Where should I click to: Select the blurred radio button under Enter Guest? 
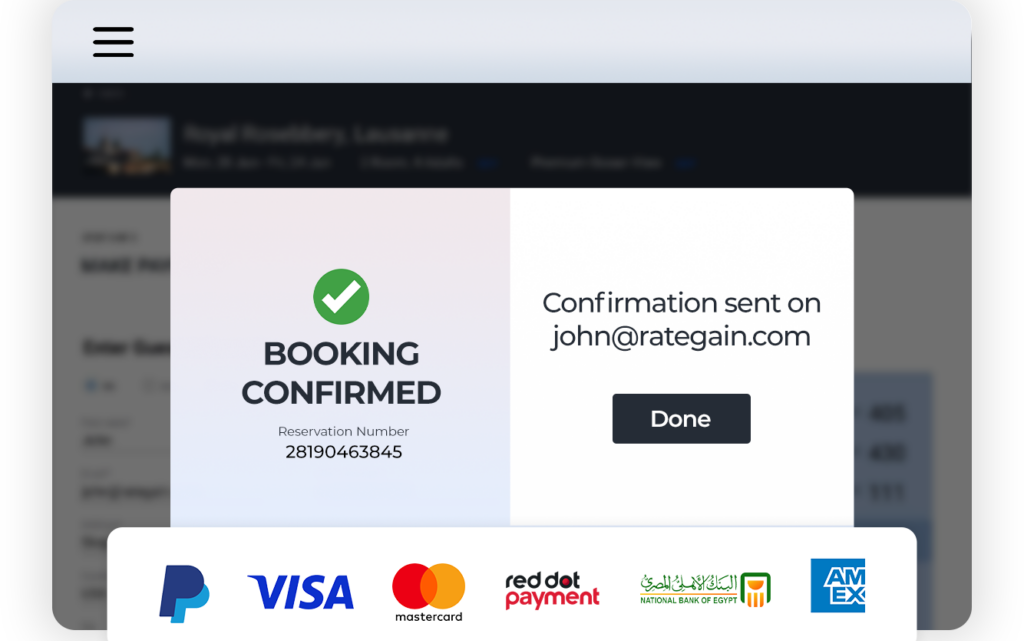coord(91,384)
